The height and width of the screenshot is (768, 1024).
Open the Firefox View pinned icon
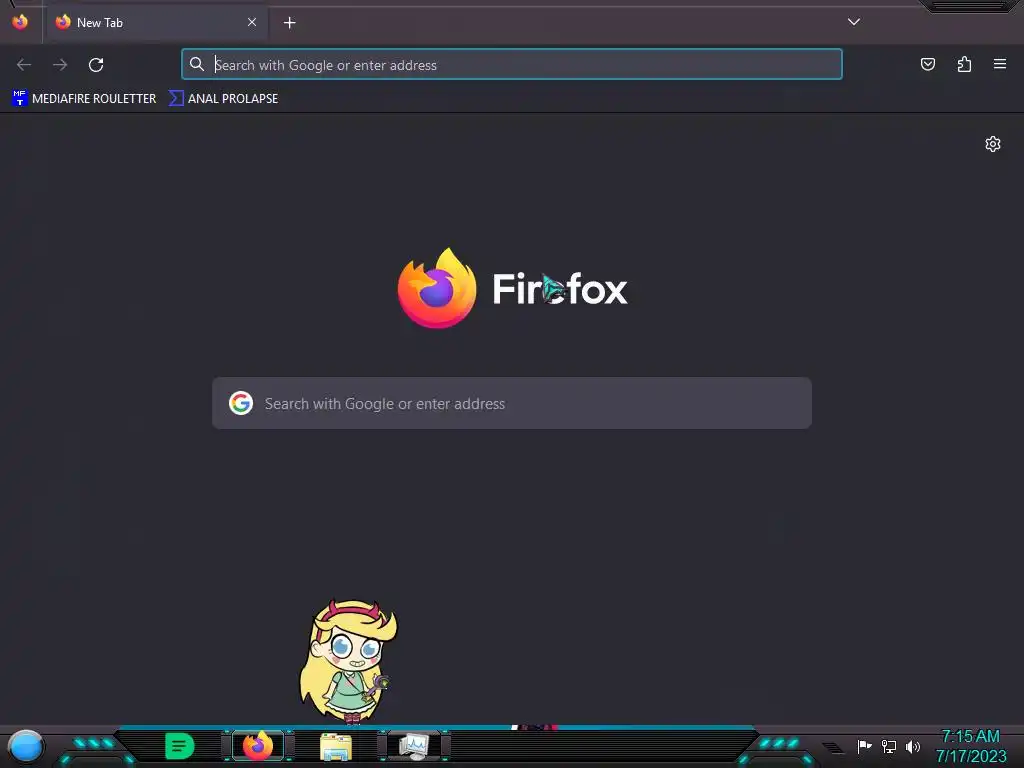[x=20, y=22]
